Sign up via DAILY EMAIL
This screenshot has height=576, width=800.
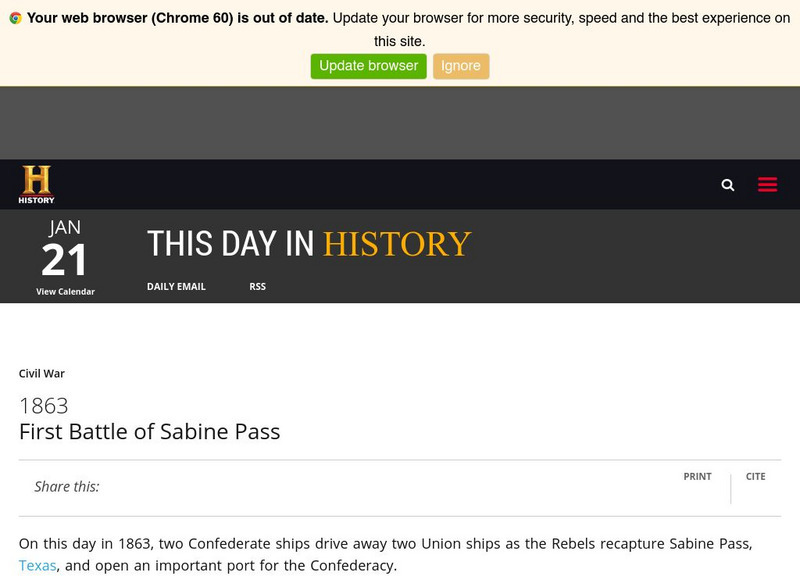[175, 287]
